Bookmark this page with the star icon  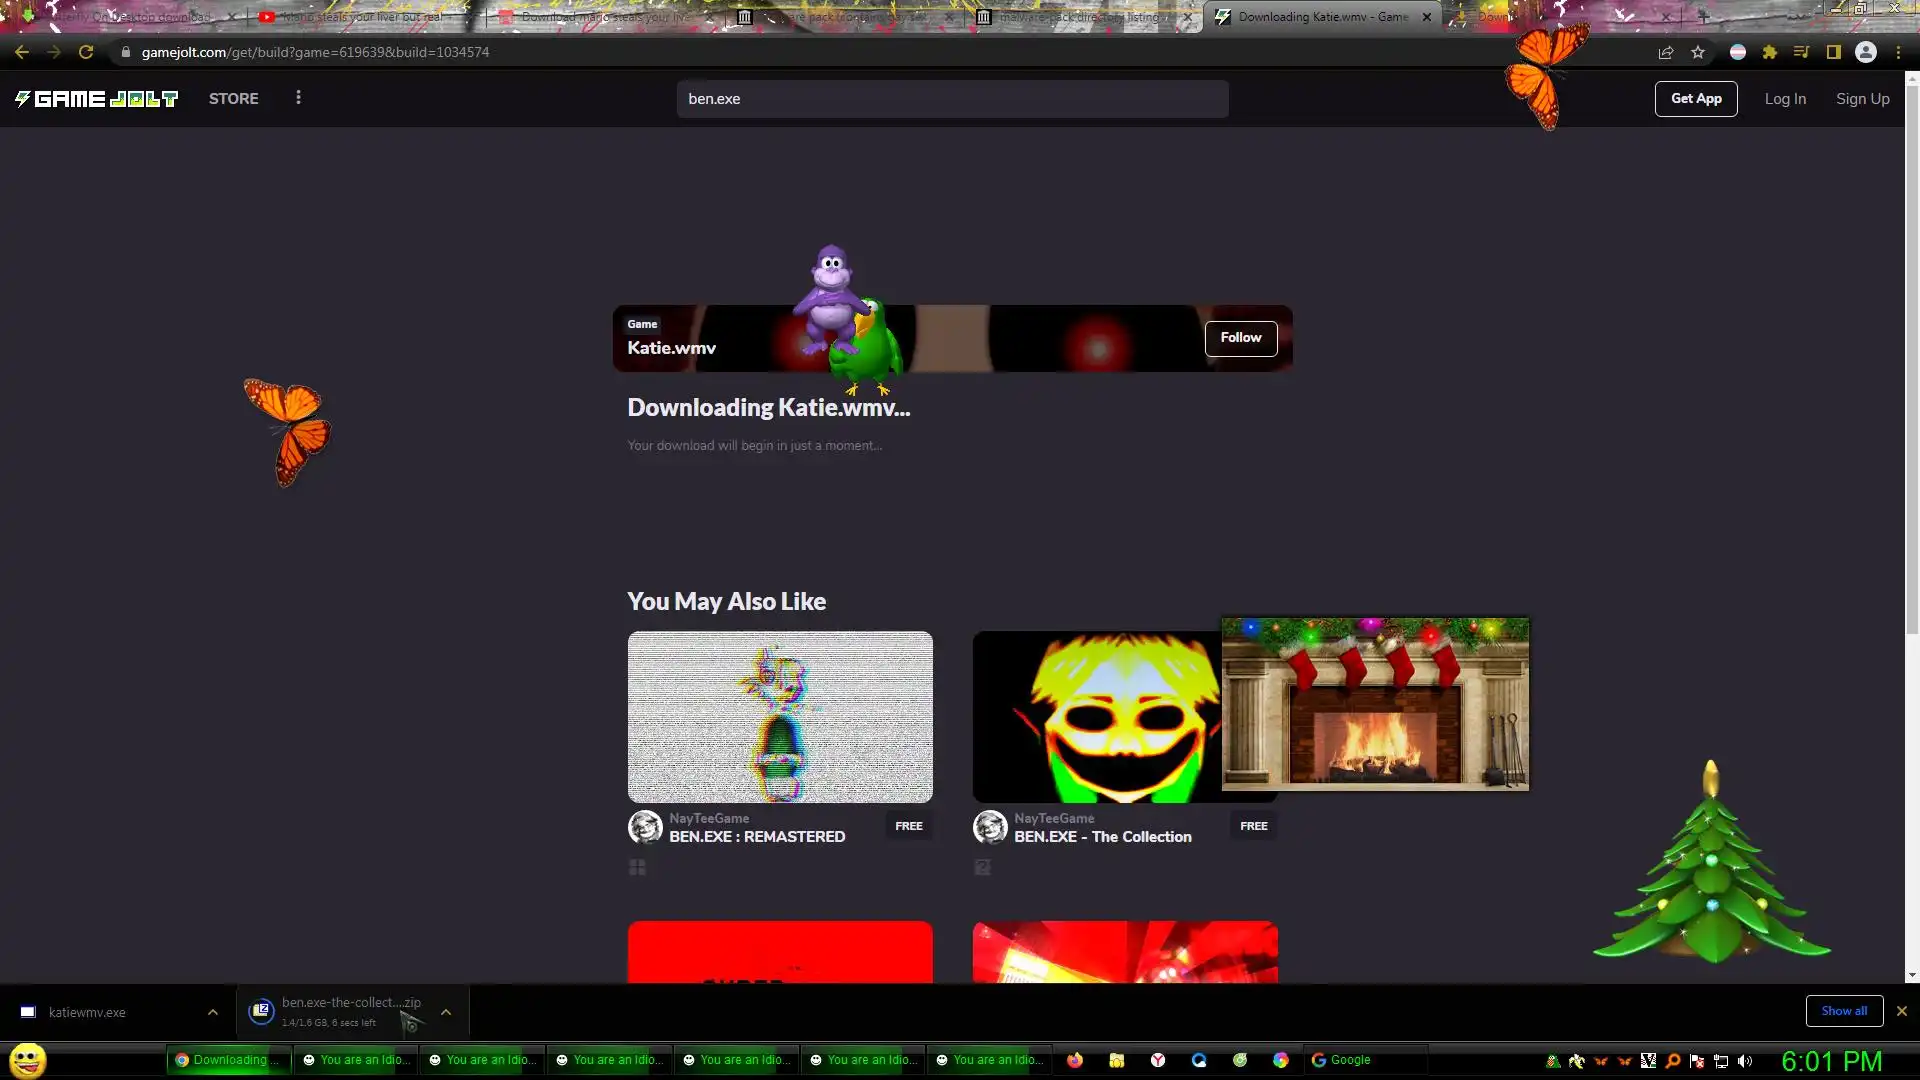(x=1698, y=52)
